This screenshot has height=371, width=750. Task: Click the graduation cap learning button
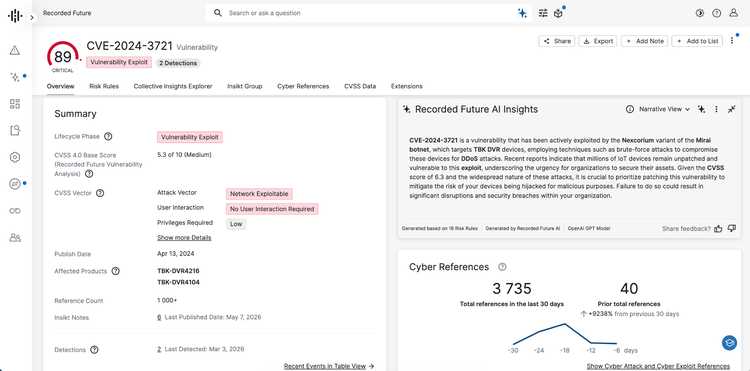729,342
